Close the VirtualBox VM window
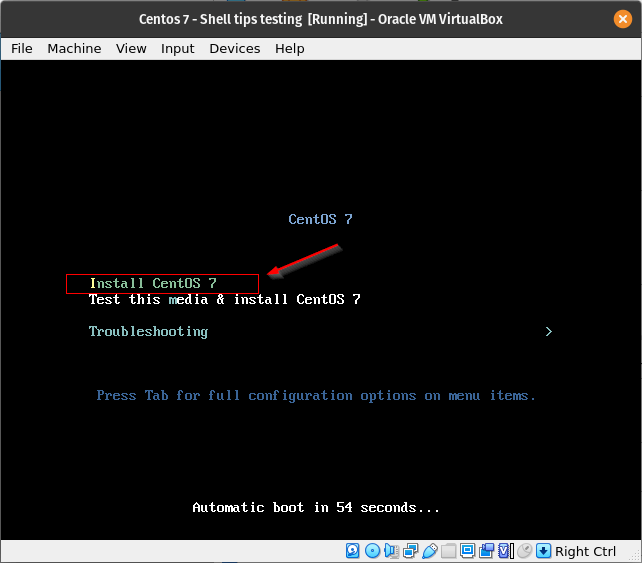The image size is (642, 563). 622,19
